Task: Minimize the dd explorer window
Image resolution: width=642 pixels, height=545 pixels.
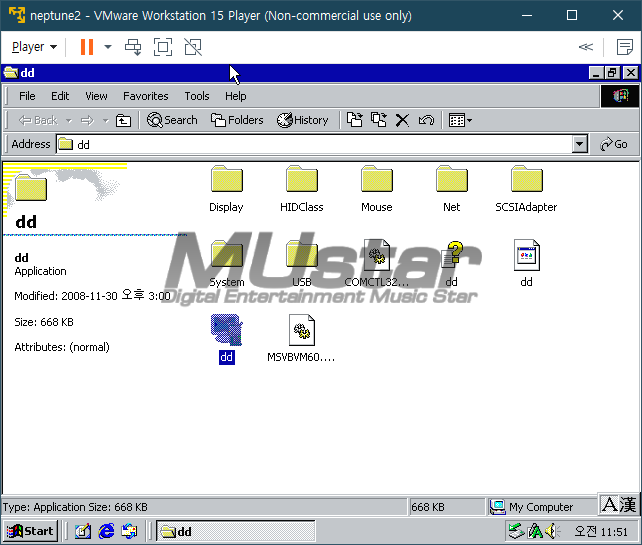Action: coord(596,73)
